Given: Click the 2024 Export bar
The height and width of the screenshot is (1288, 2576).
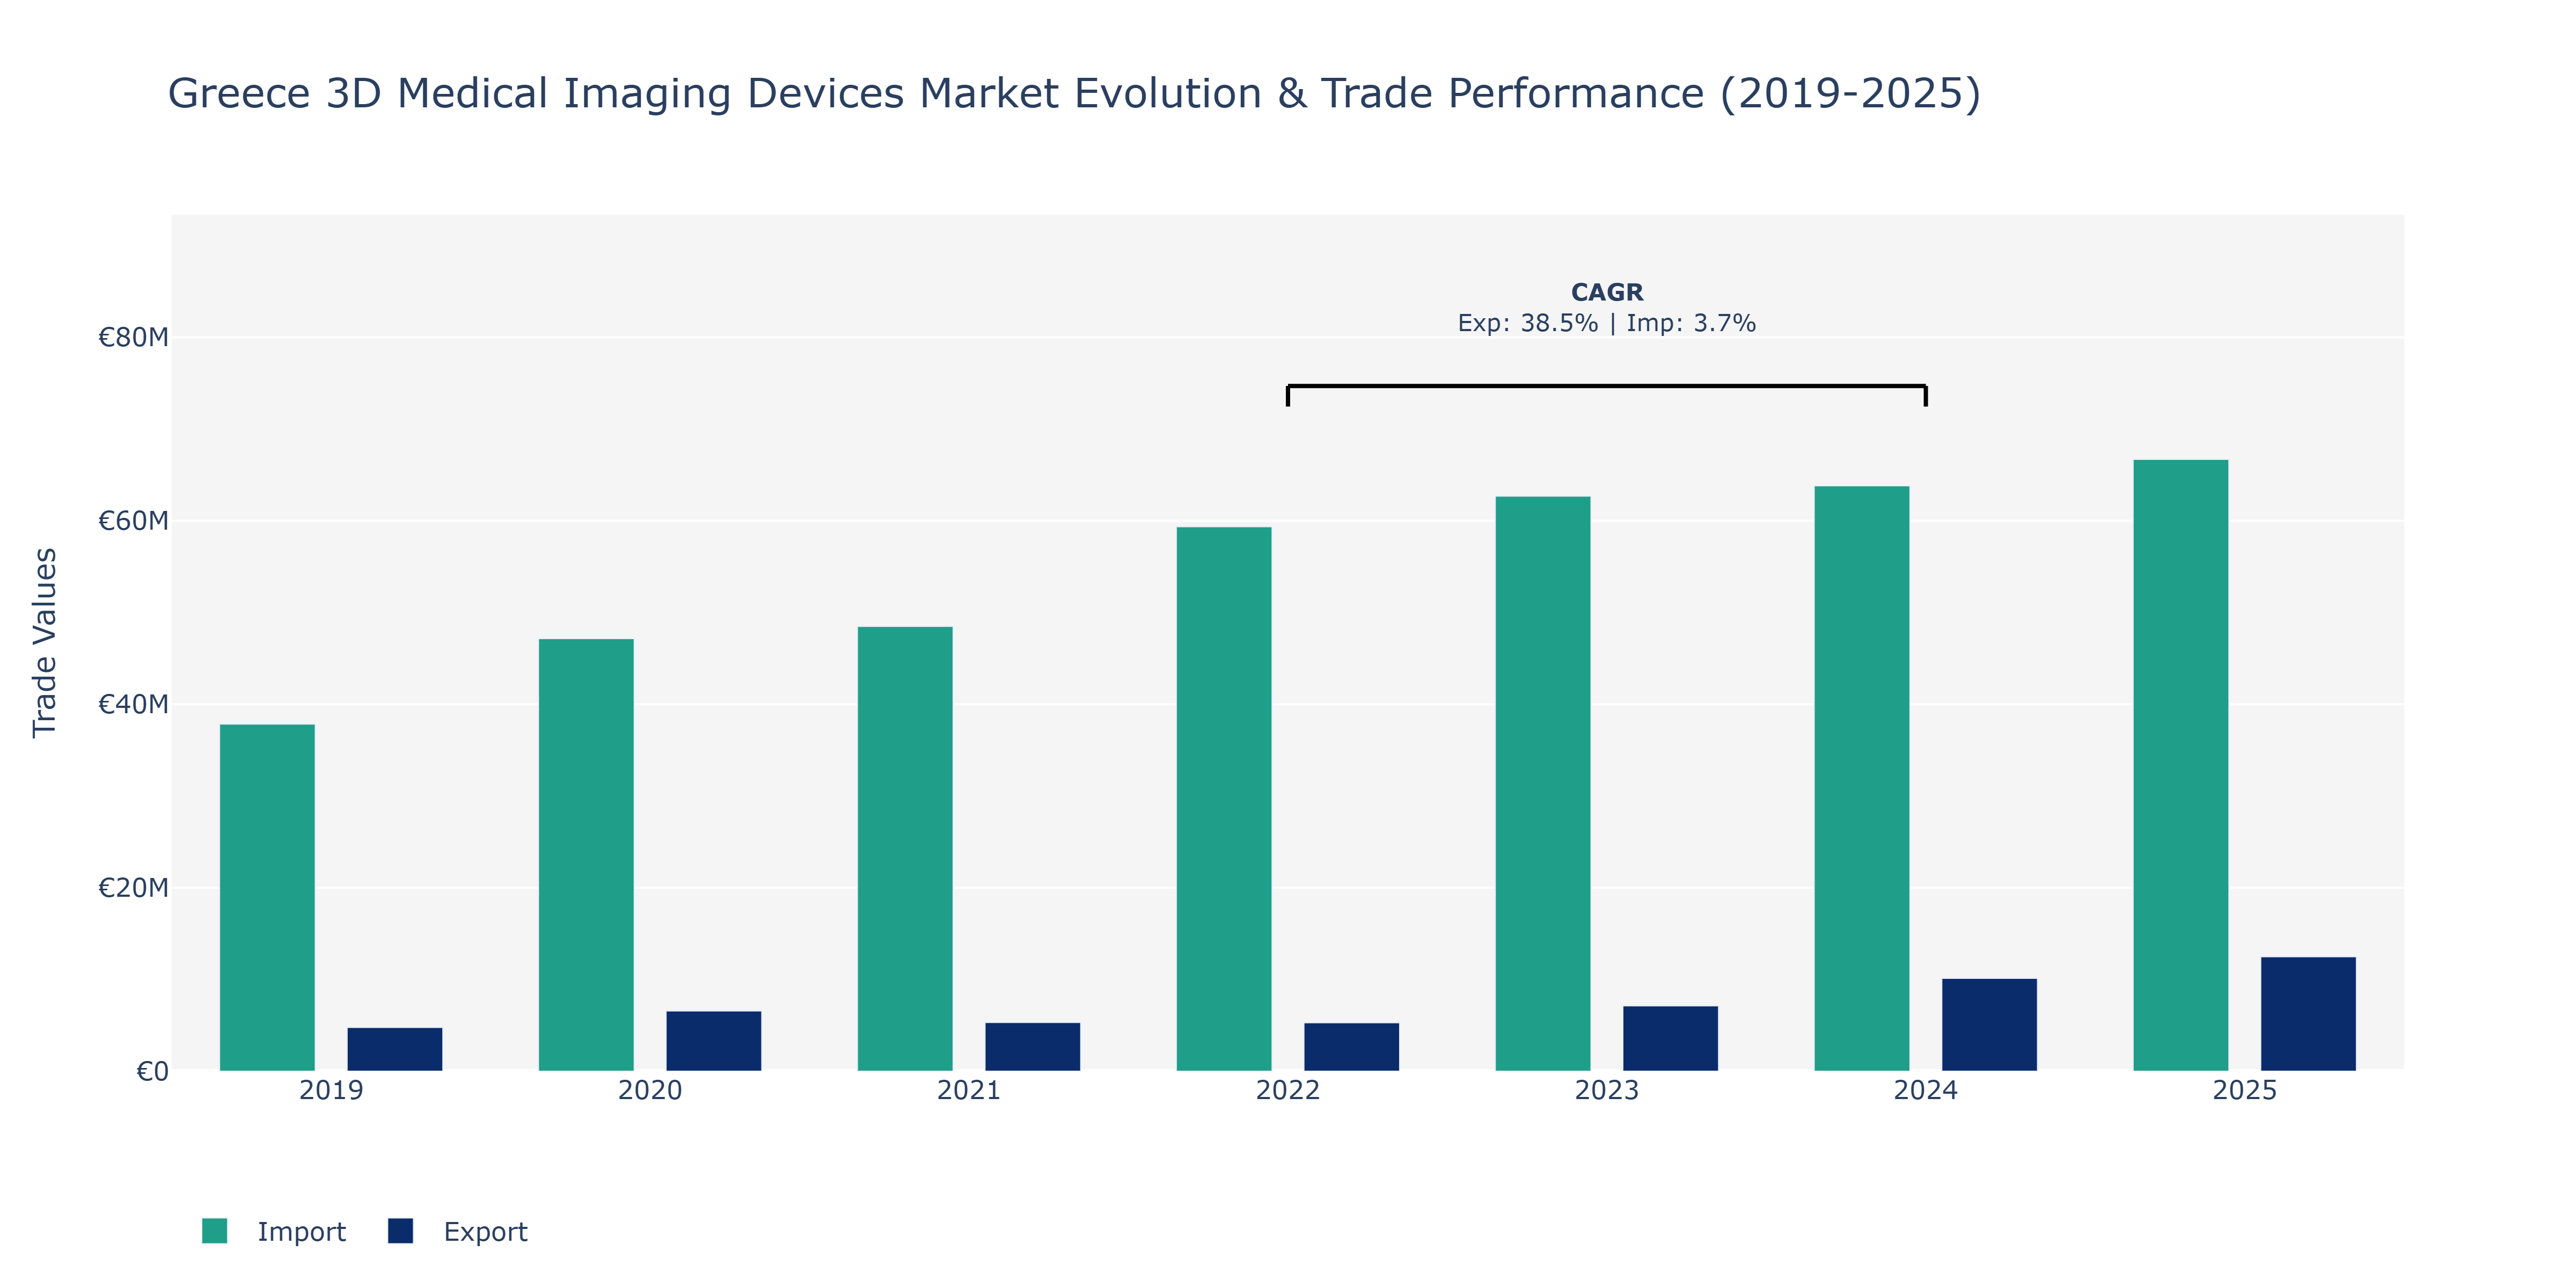Looking at the screenshot, I should (x=1990, y=1025).
